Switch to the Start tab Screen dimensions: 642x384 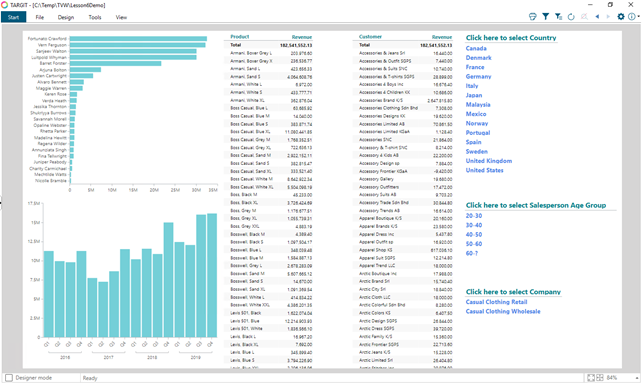14,17
